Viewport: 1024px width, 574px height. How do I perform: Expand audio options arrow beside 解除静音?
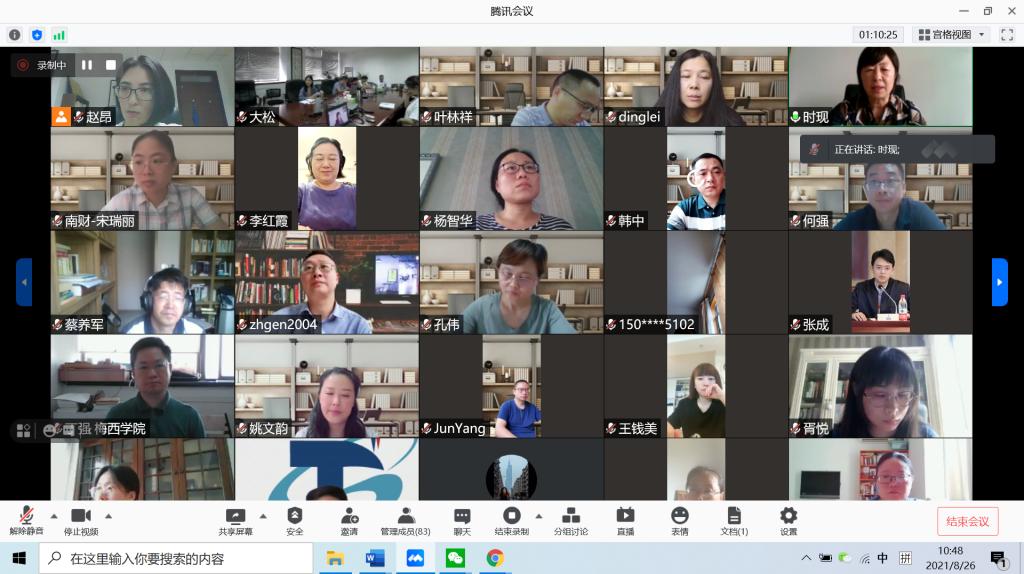click(53, 517)
